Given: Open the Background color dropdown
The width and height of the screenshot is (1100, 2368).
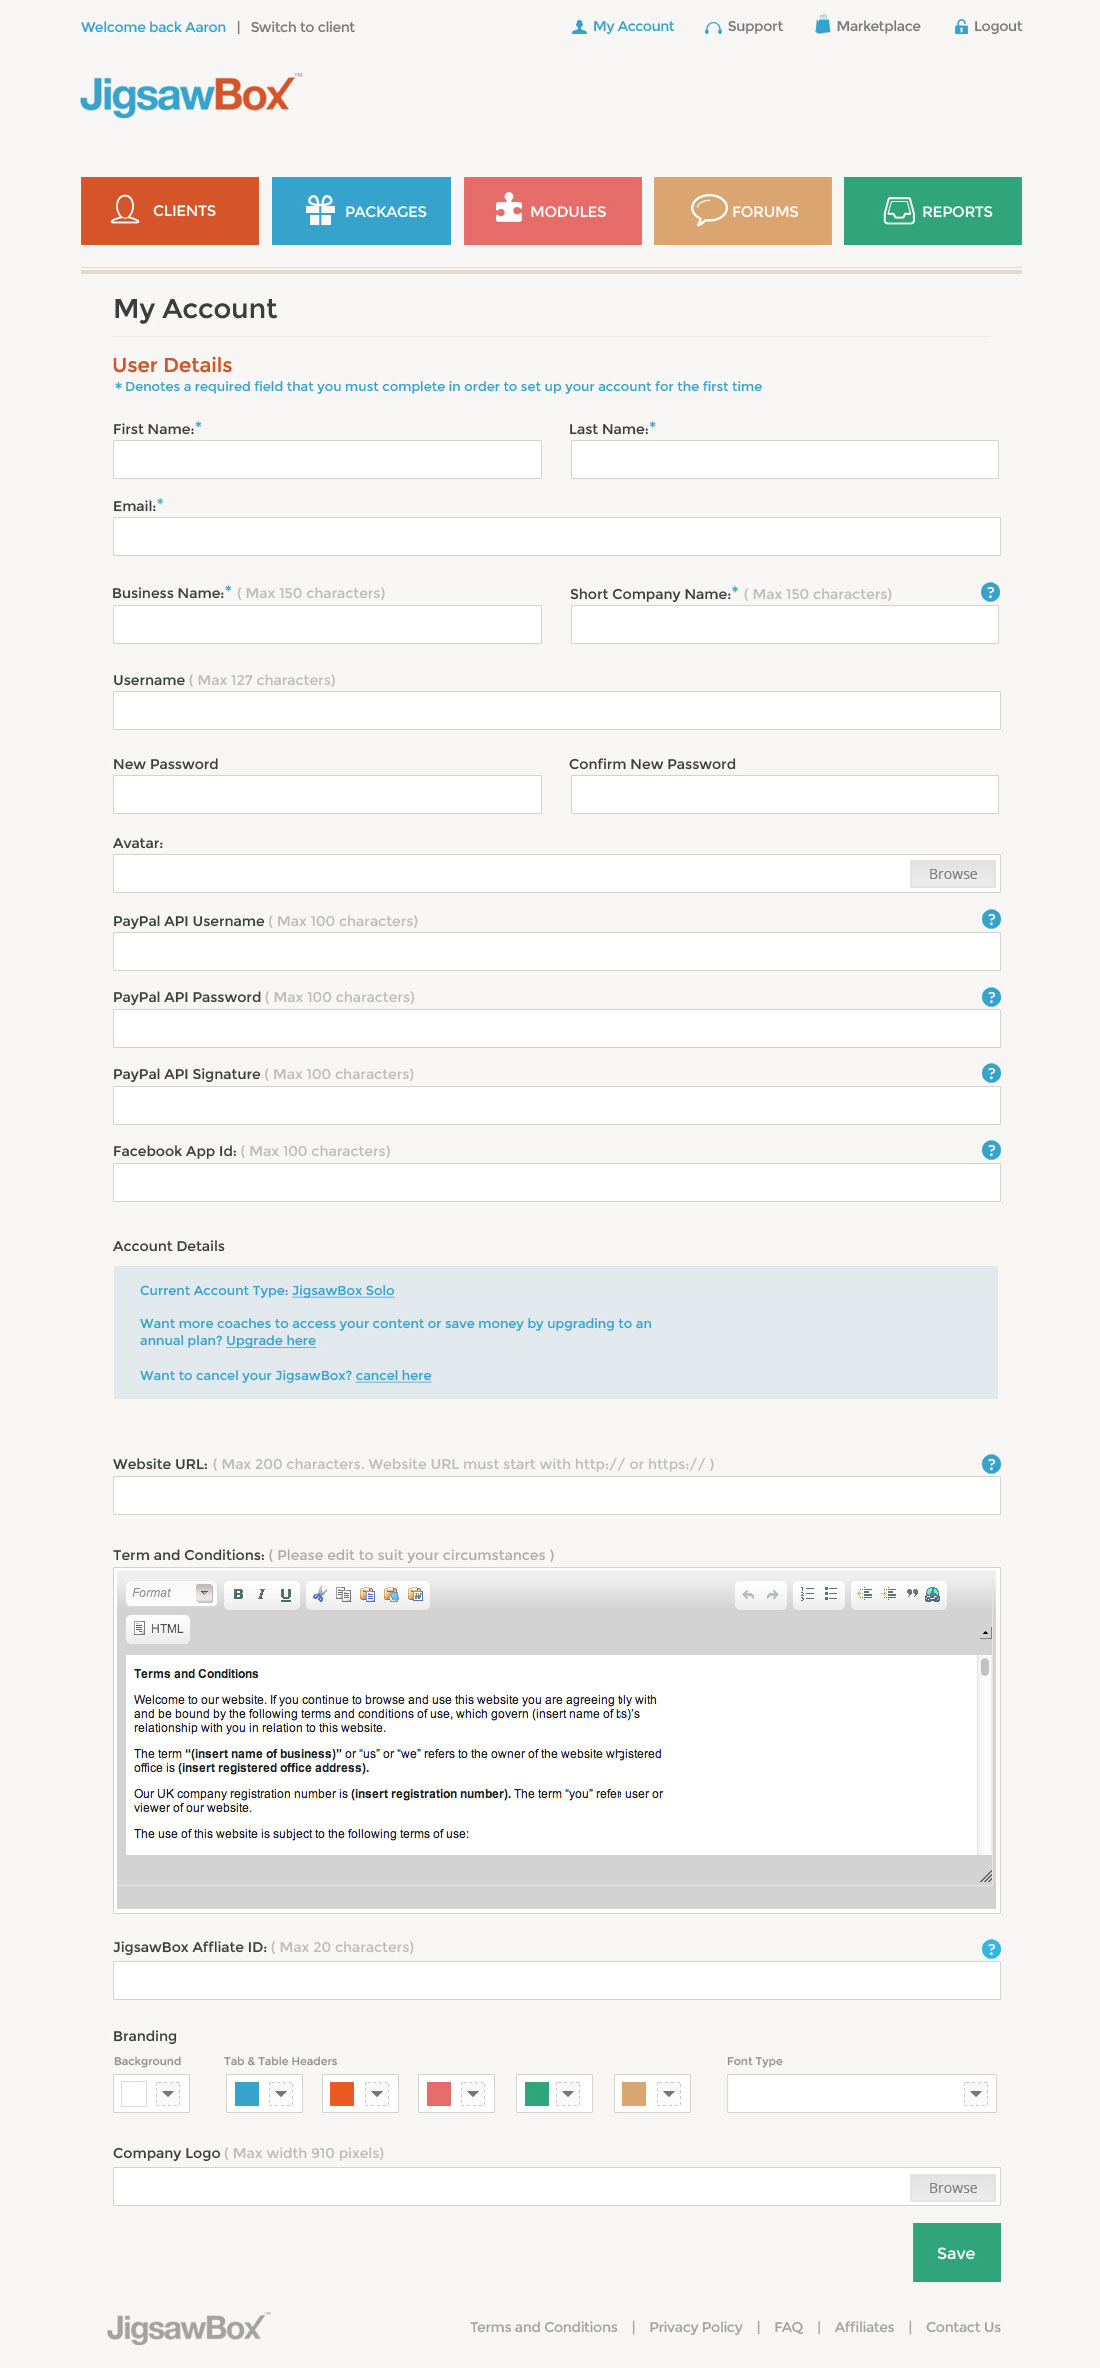Looking at the screenshot, I should pos(168,2093).
